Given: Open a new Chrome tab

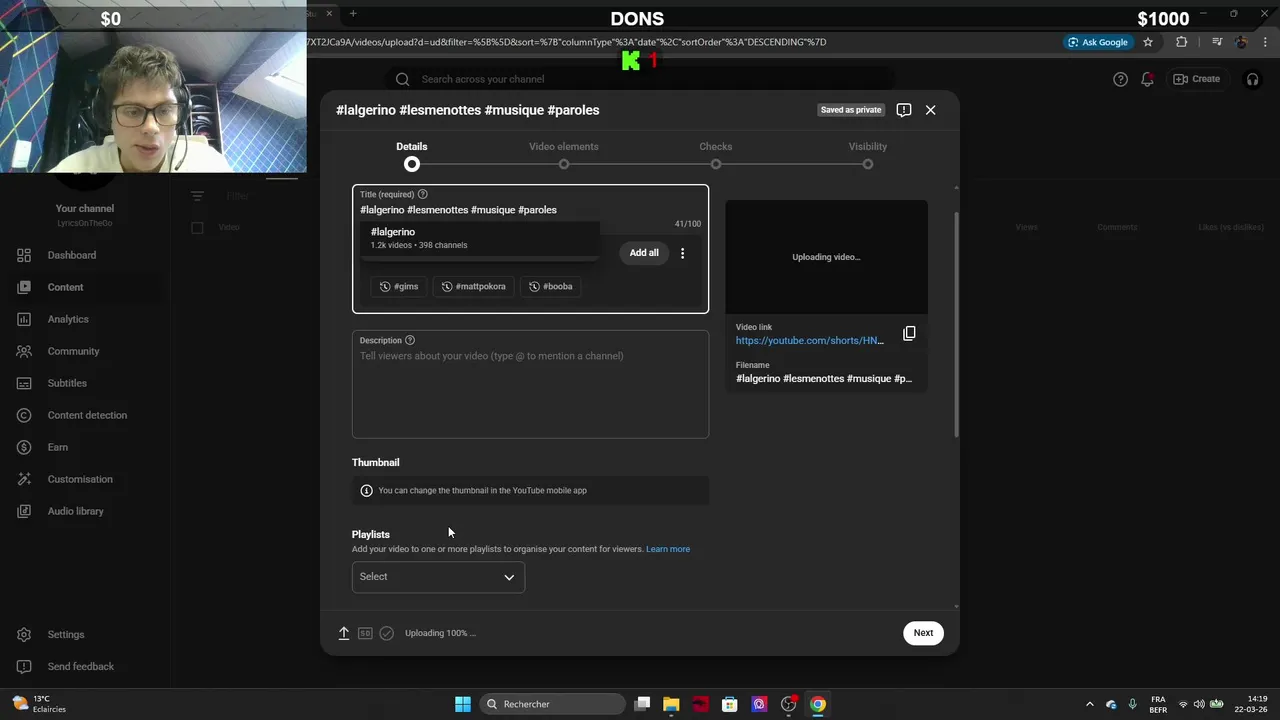Looking at the screenshot, I should [353, 13].
